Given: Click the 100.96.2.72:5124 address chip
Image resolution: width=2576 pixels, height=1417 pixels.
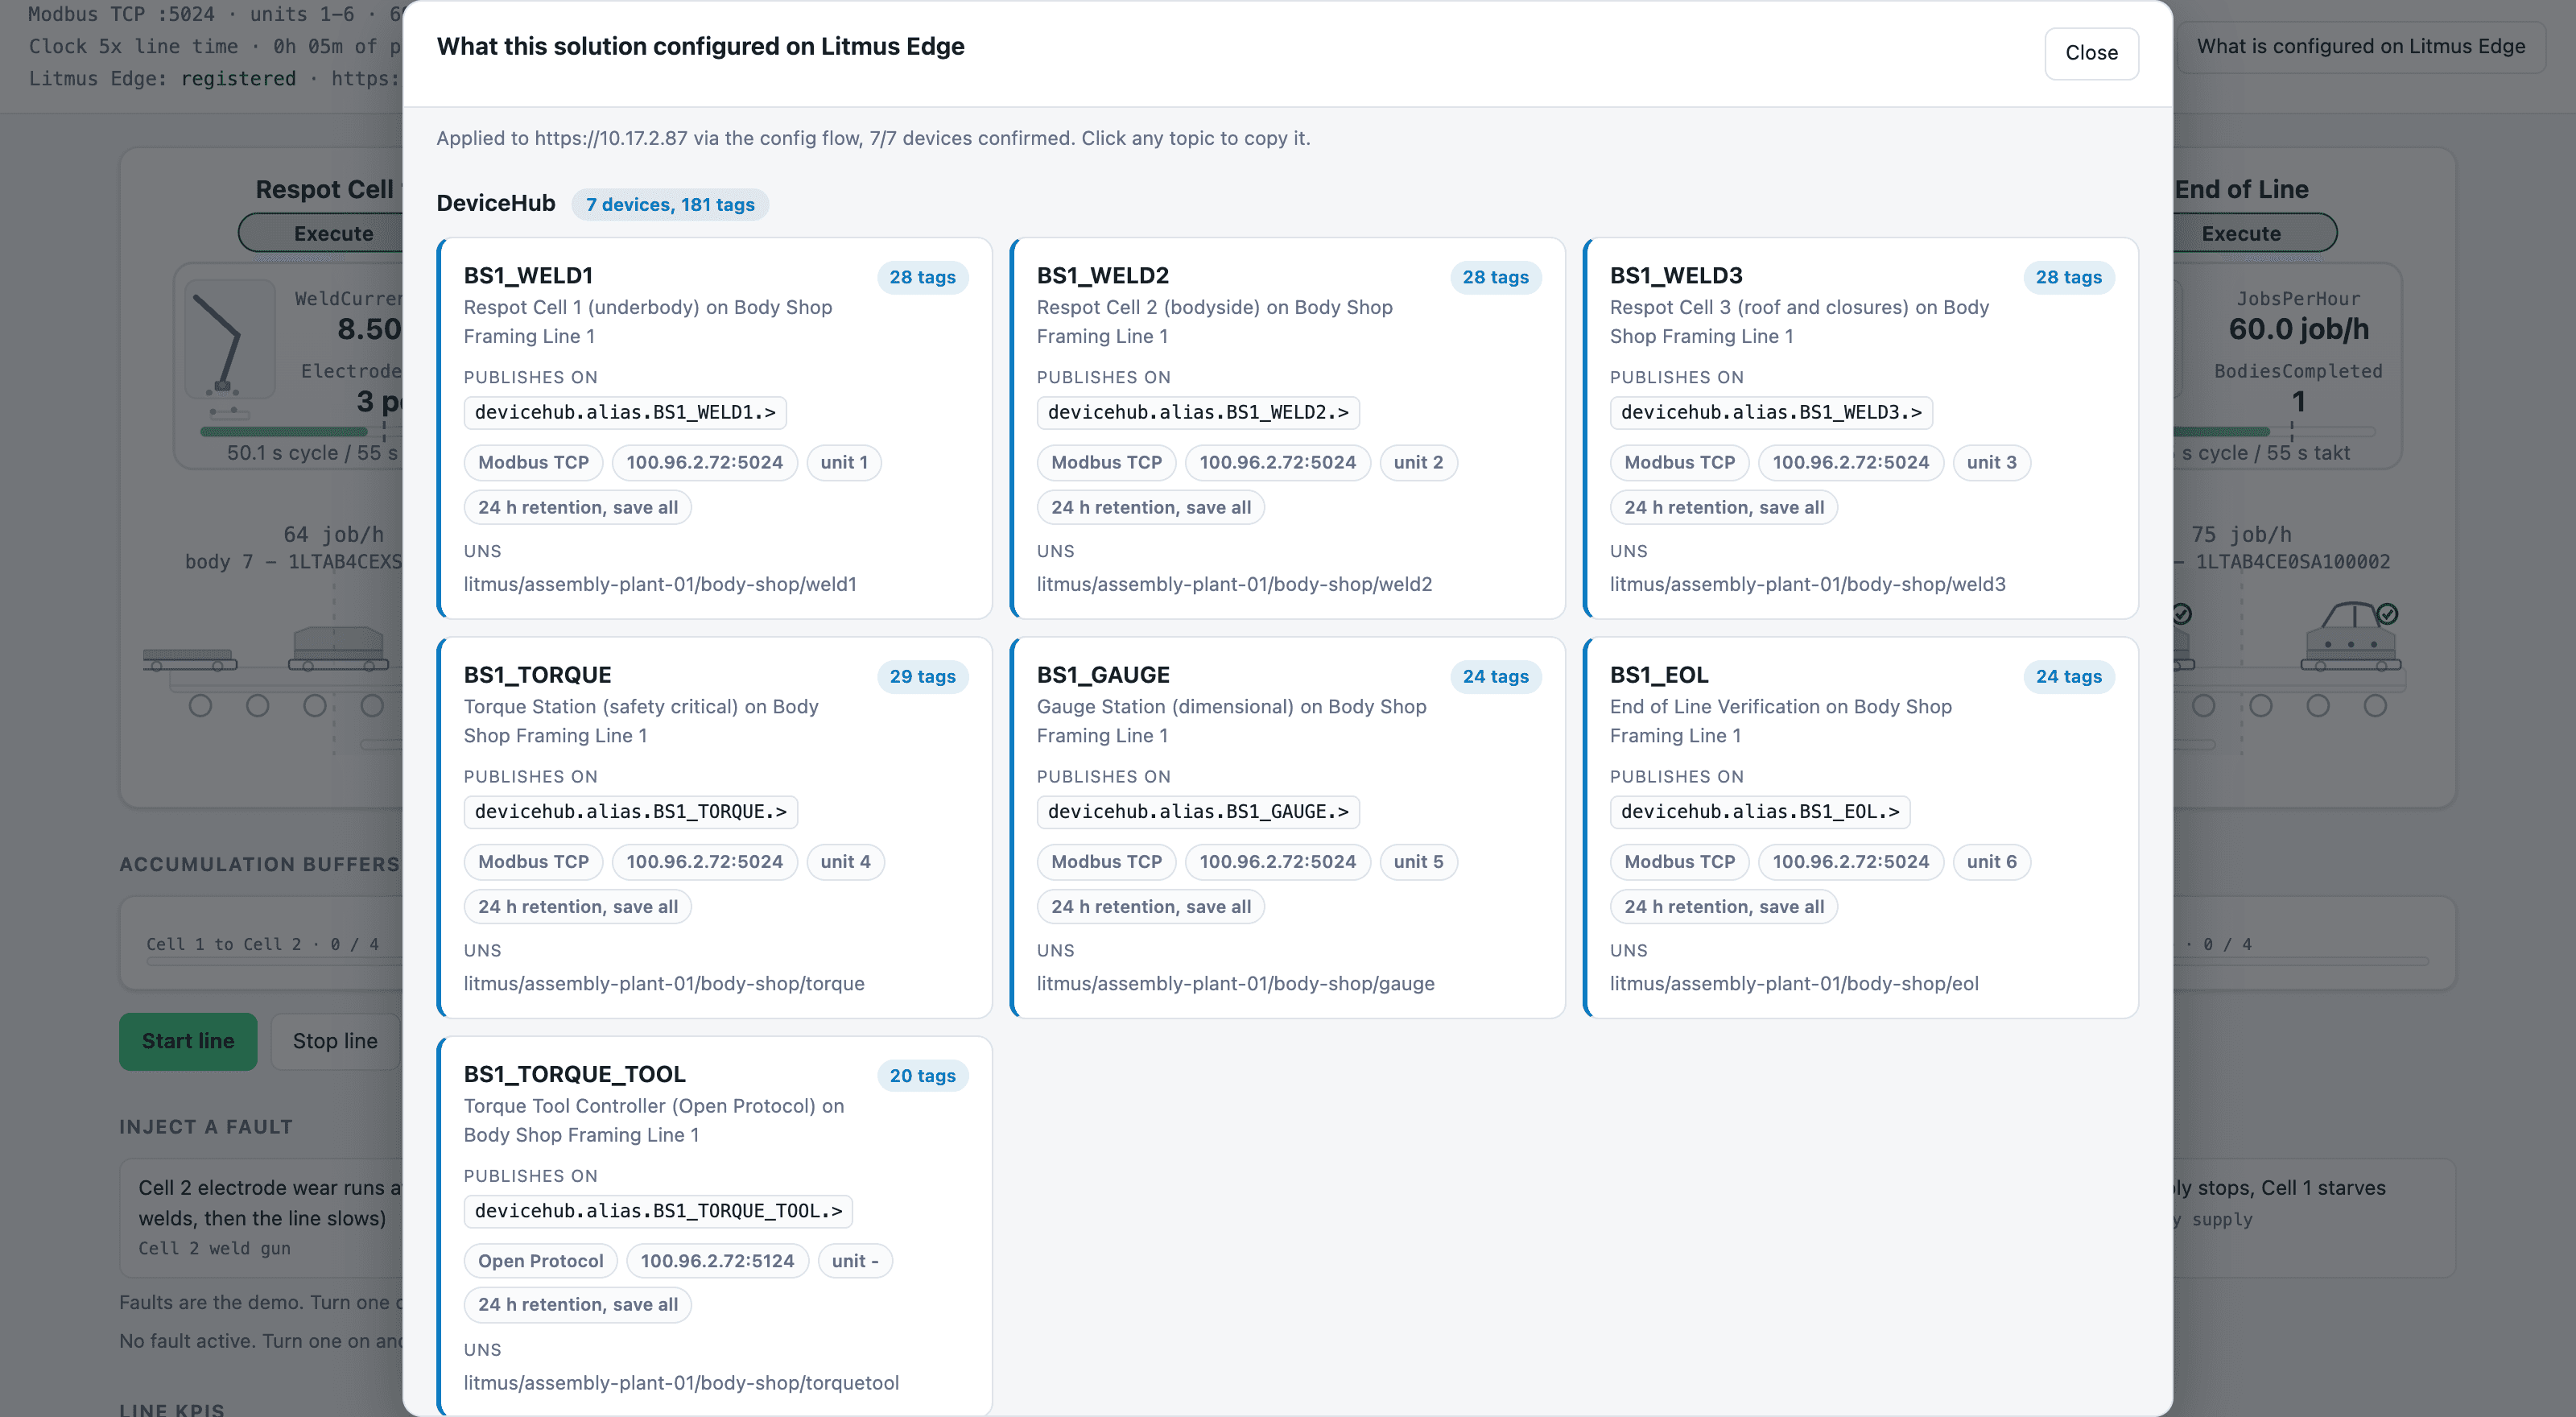Looking at the screenshot, I should pyautogui.click(x=717, y=1260).
